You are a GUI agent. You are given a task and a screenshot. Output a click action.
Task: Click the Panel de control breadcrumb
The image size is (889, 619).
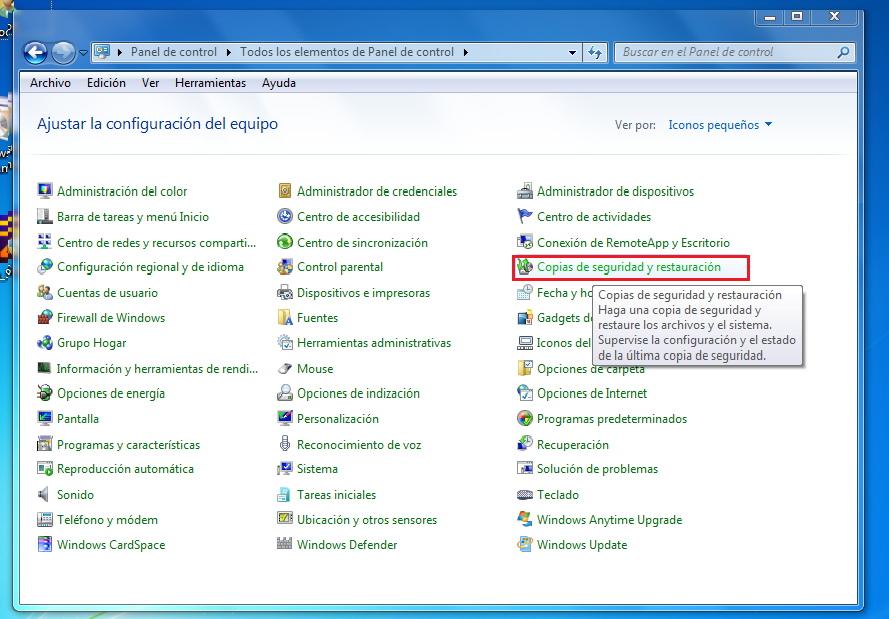(x=173, y=52)
